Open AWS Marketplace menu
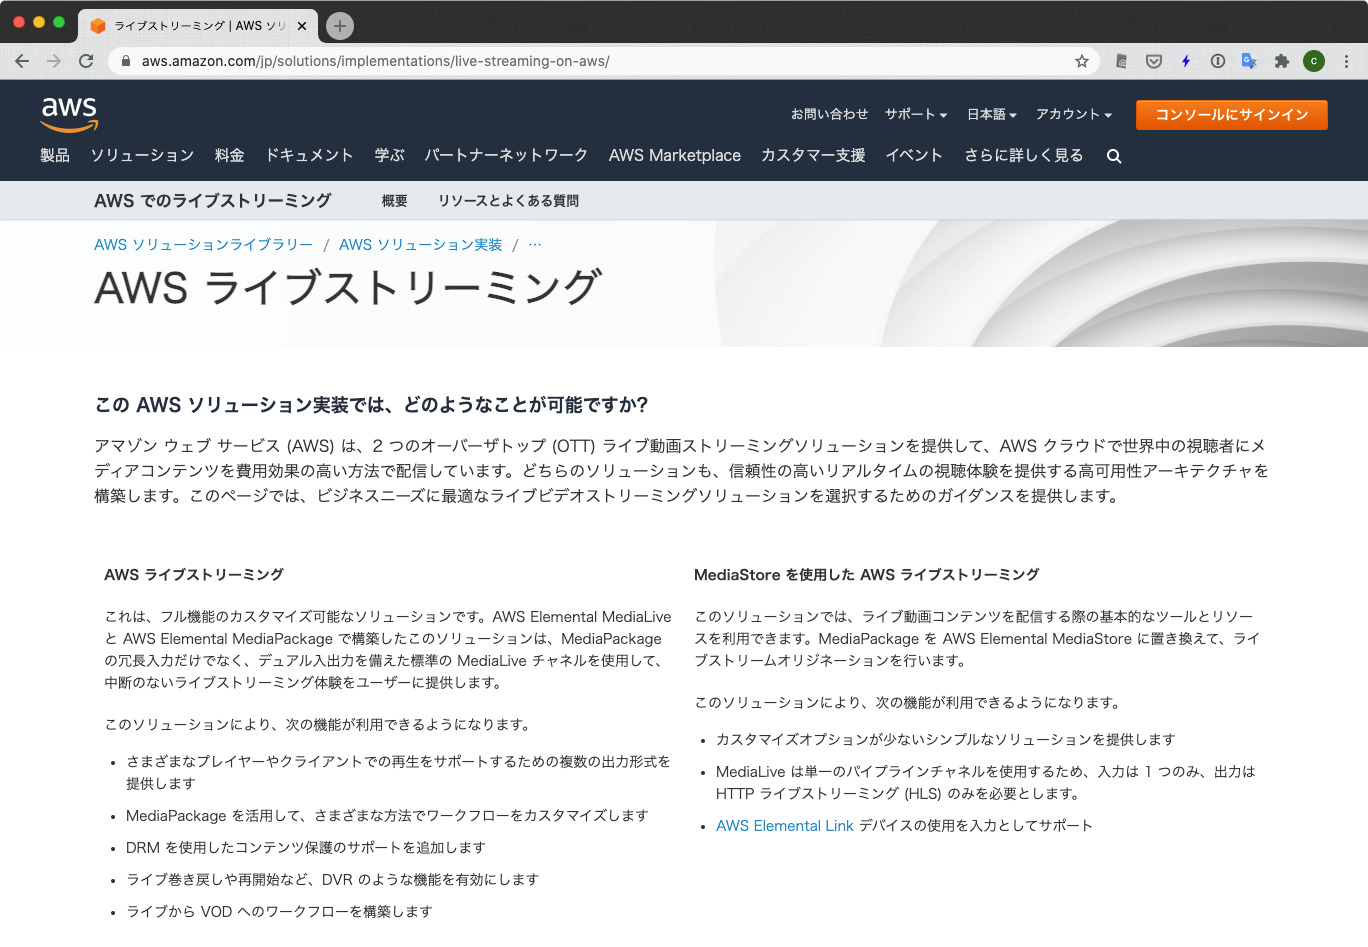 675,155
